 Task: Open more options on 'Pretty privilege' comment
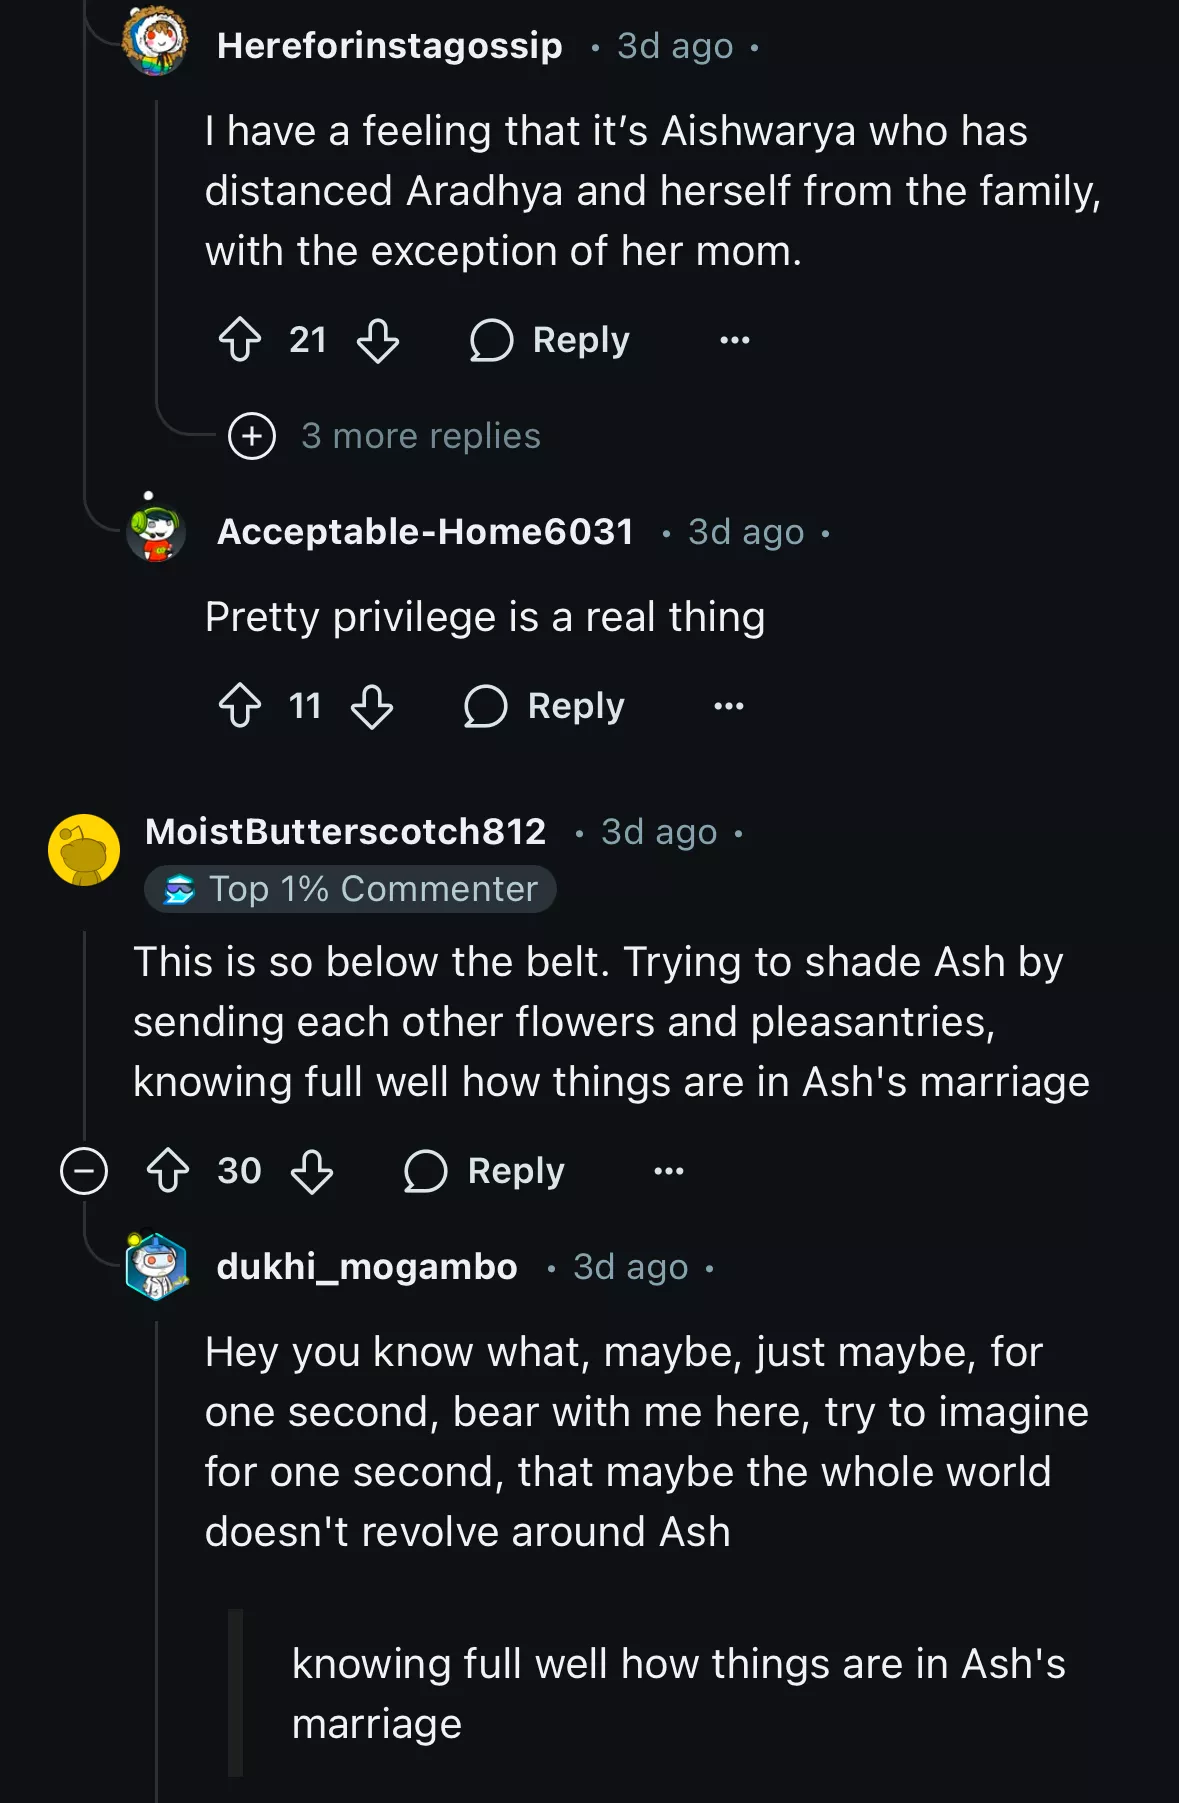pos(729,706)
